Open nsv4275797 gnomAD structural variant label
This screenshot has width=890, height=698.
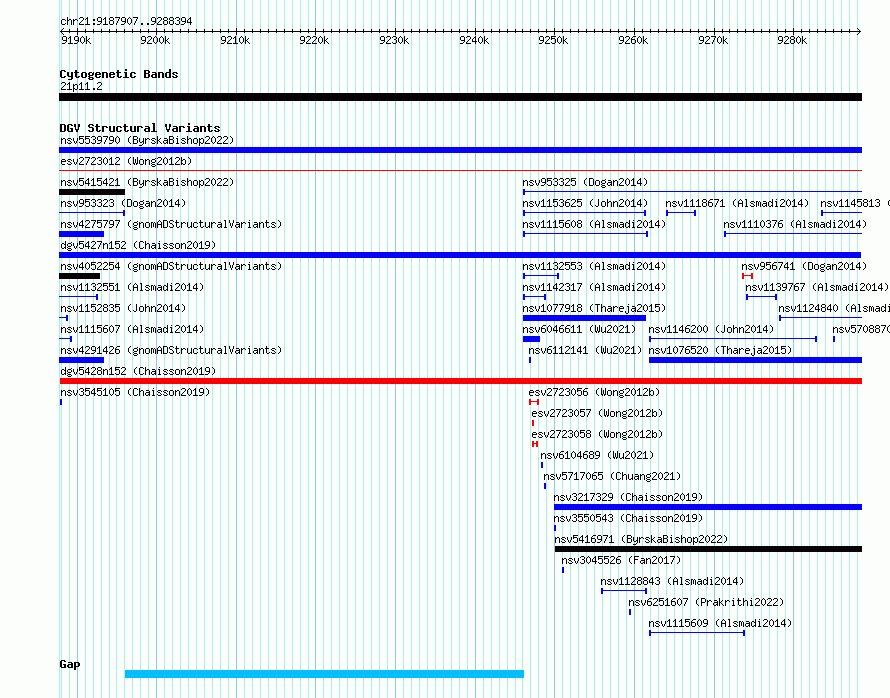tap(171, 224)
